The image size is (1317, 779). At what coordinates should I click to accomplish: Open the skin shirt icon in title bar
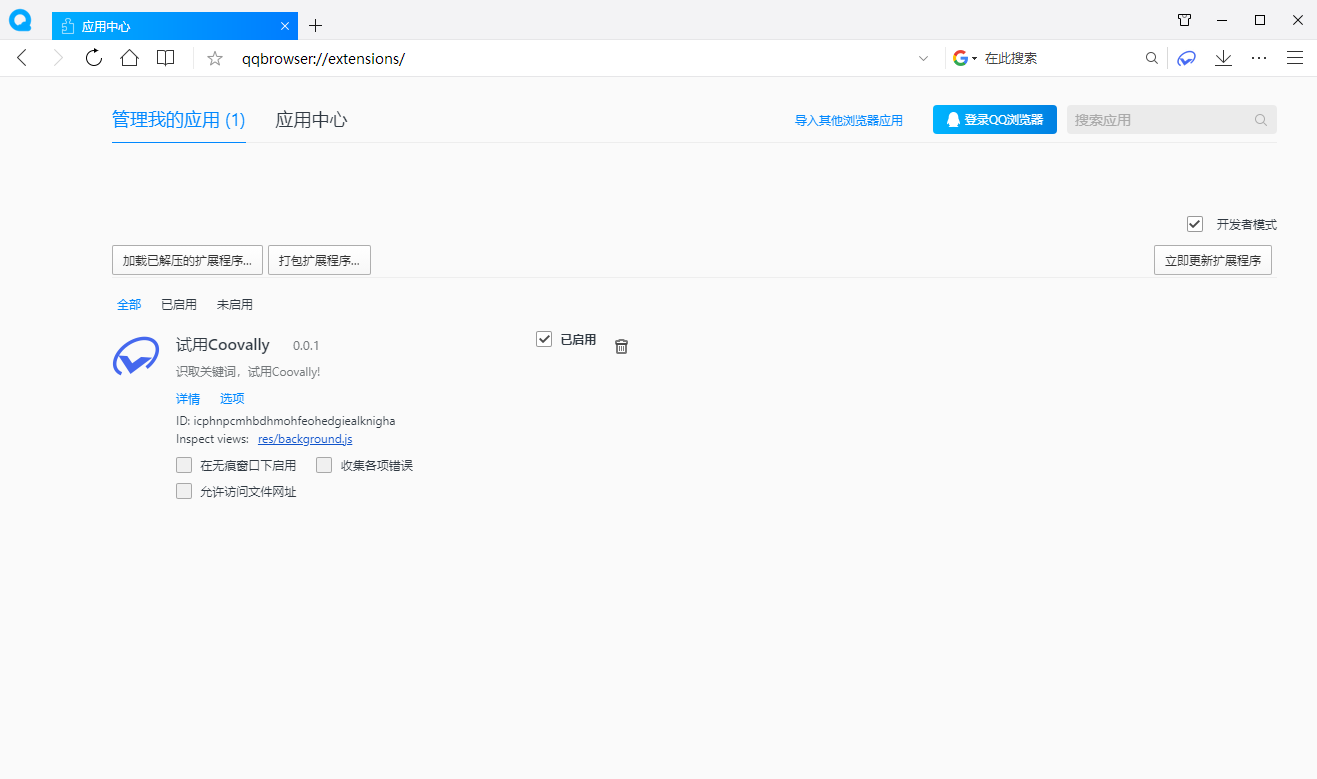click(1184, 20)
